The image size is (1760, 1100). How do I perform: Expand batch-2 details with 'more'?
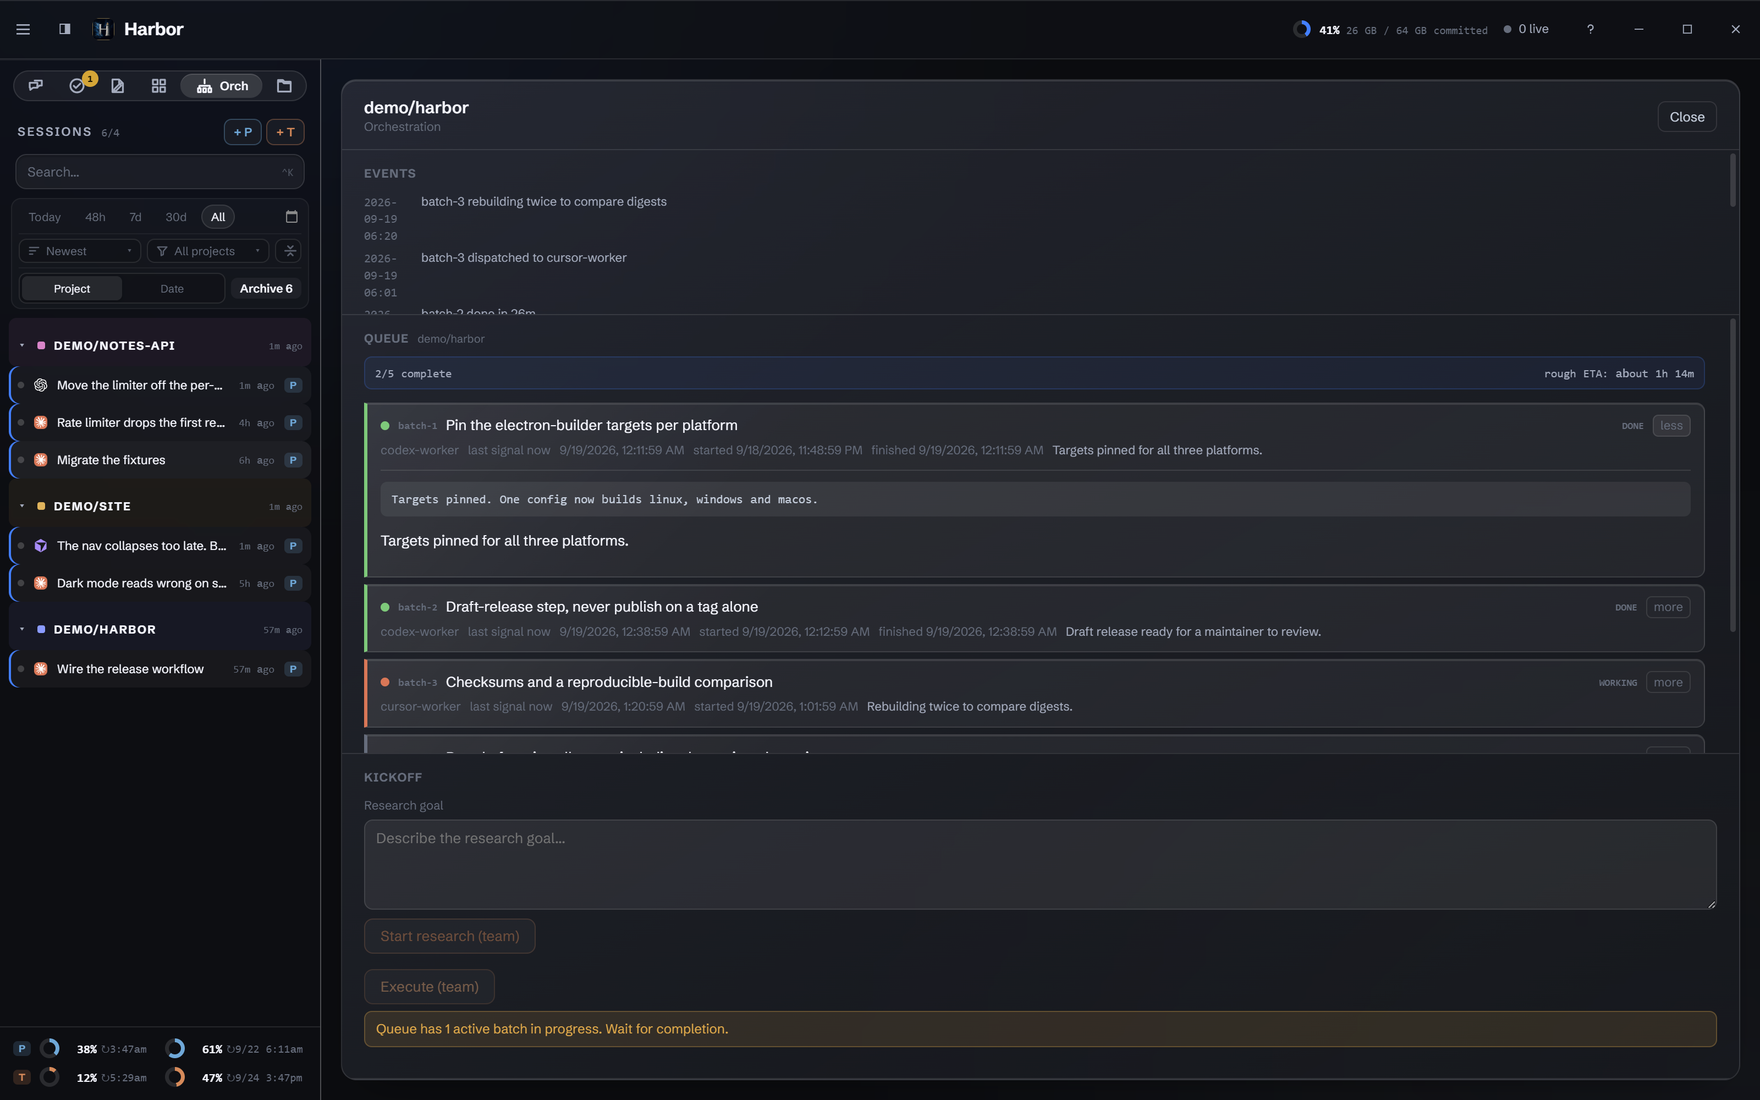1668,607
